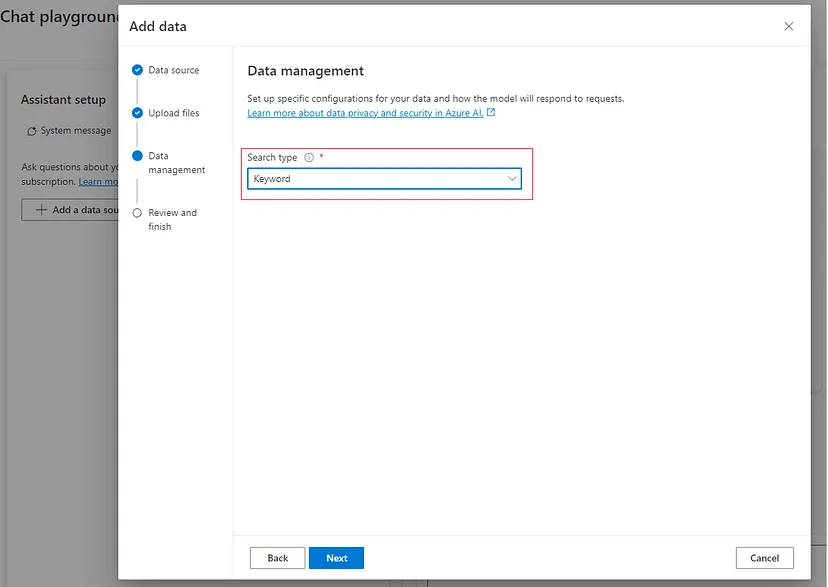Image resolution: width=828 pixels, height=587 pixels.
Task: Click the System message refresh icon
Action: [x=32, y=131]
